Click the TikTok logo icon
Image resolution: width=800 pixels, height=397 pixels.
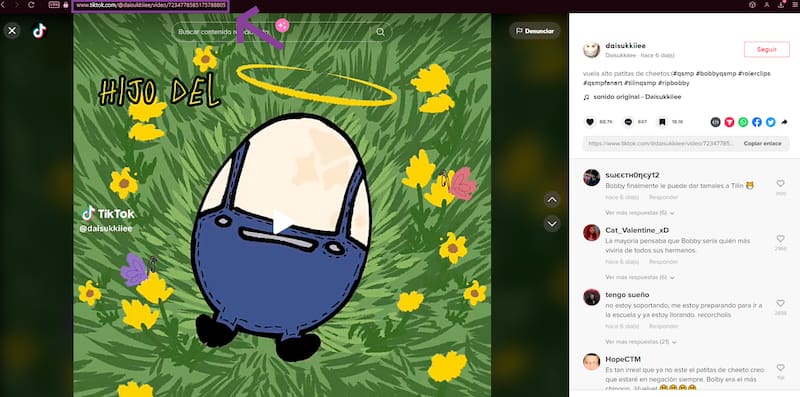[39, 31]
